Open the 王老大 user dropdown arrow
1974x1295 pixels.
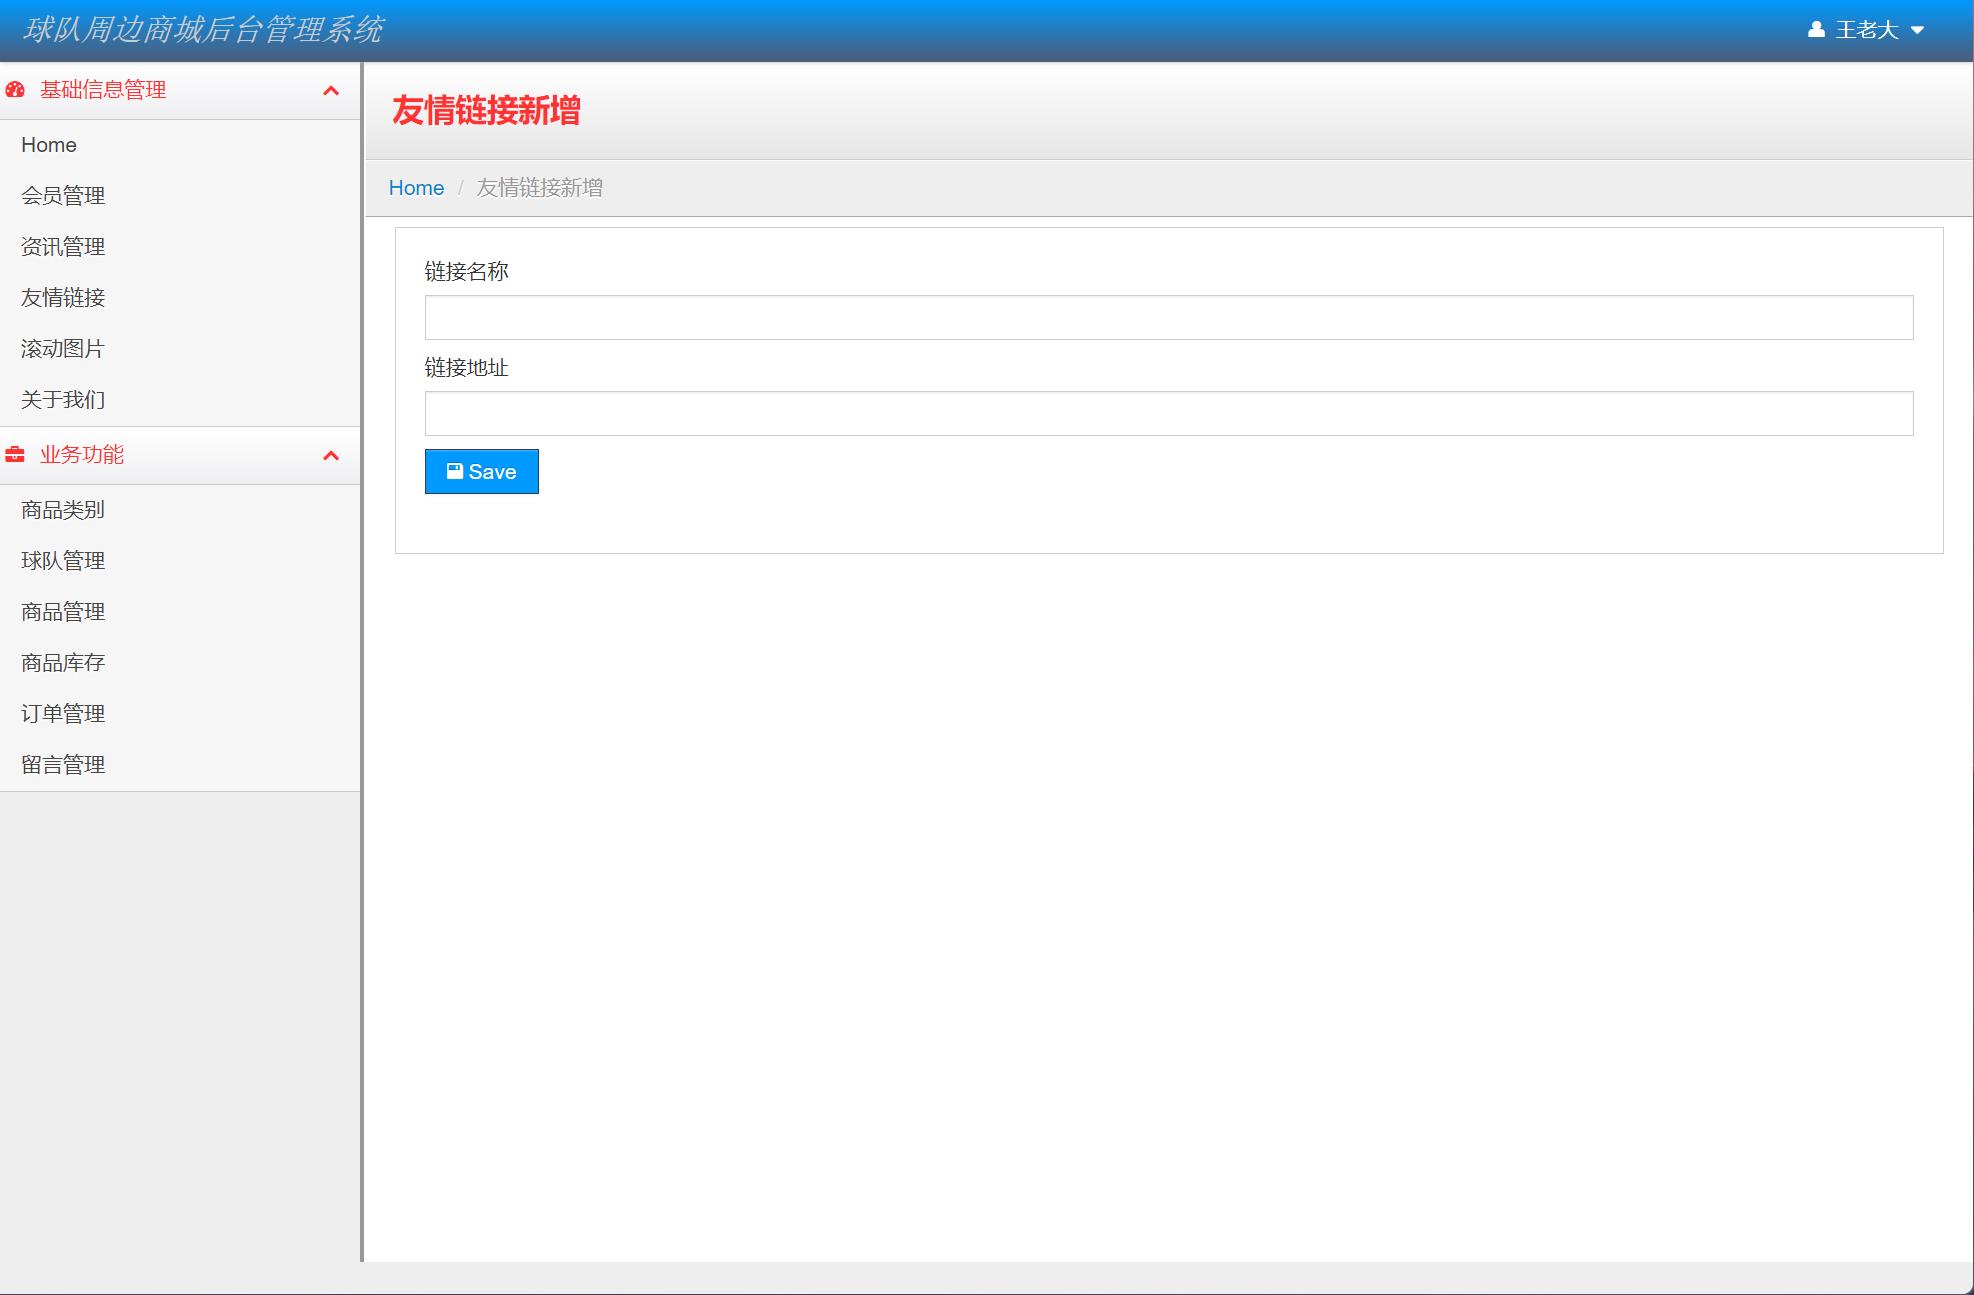1917,31
